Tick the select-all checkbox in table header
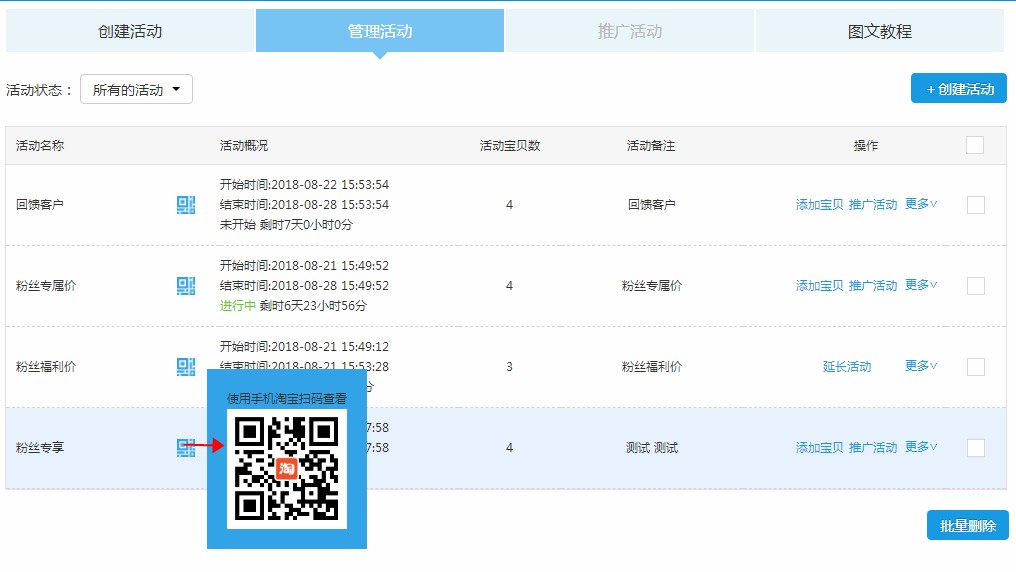Image resolution: width=1016 pixels, height=572 pixels. tap(975, 145)
